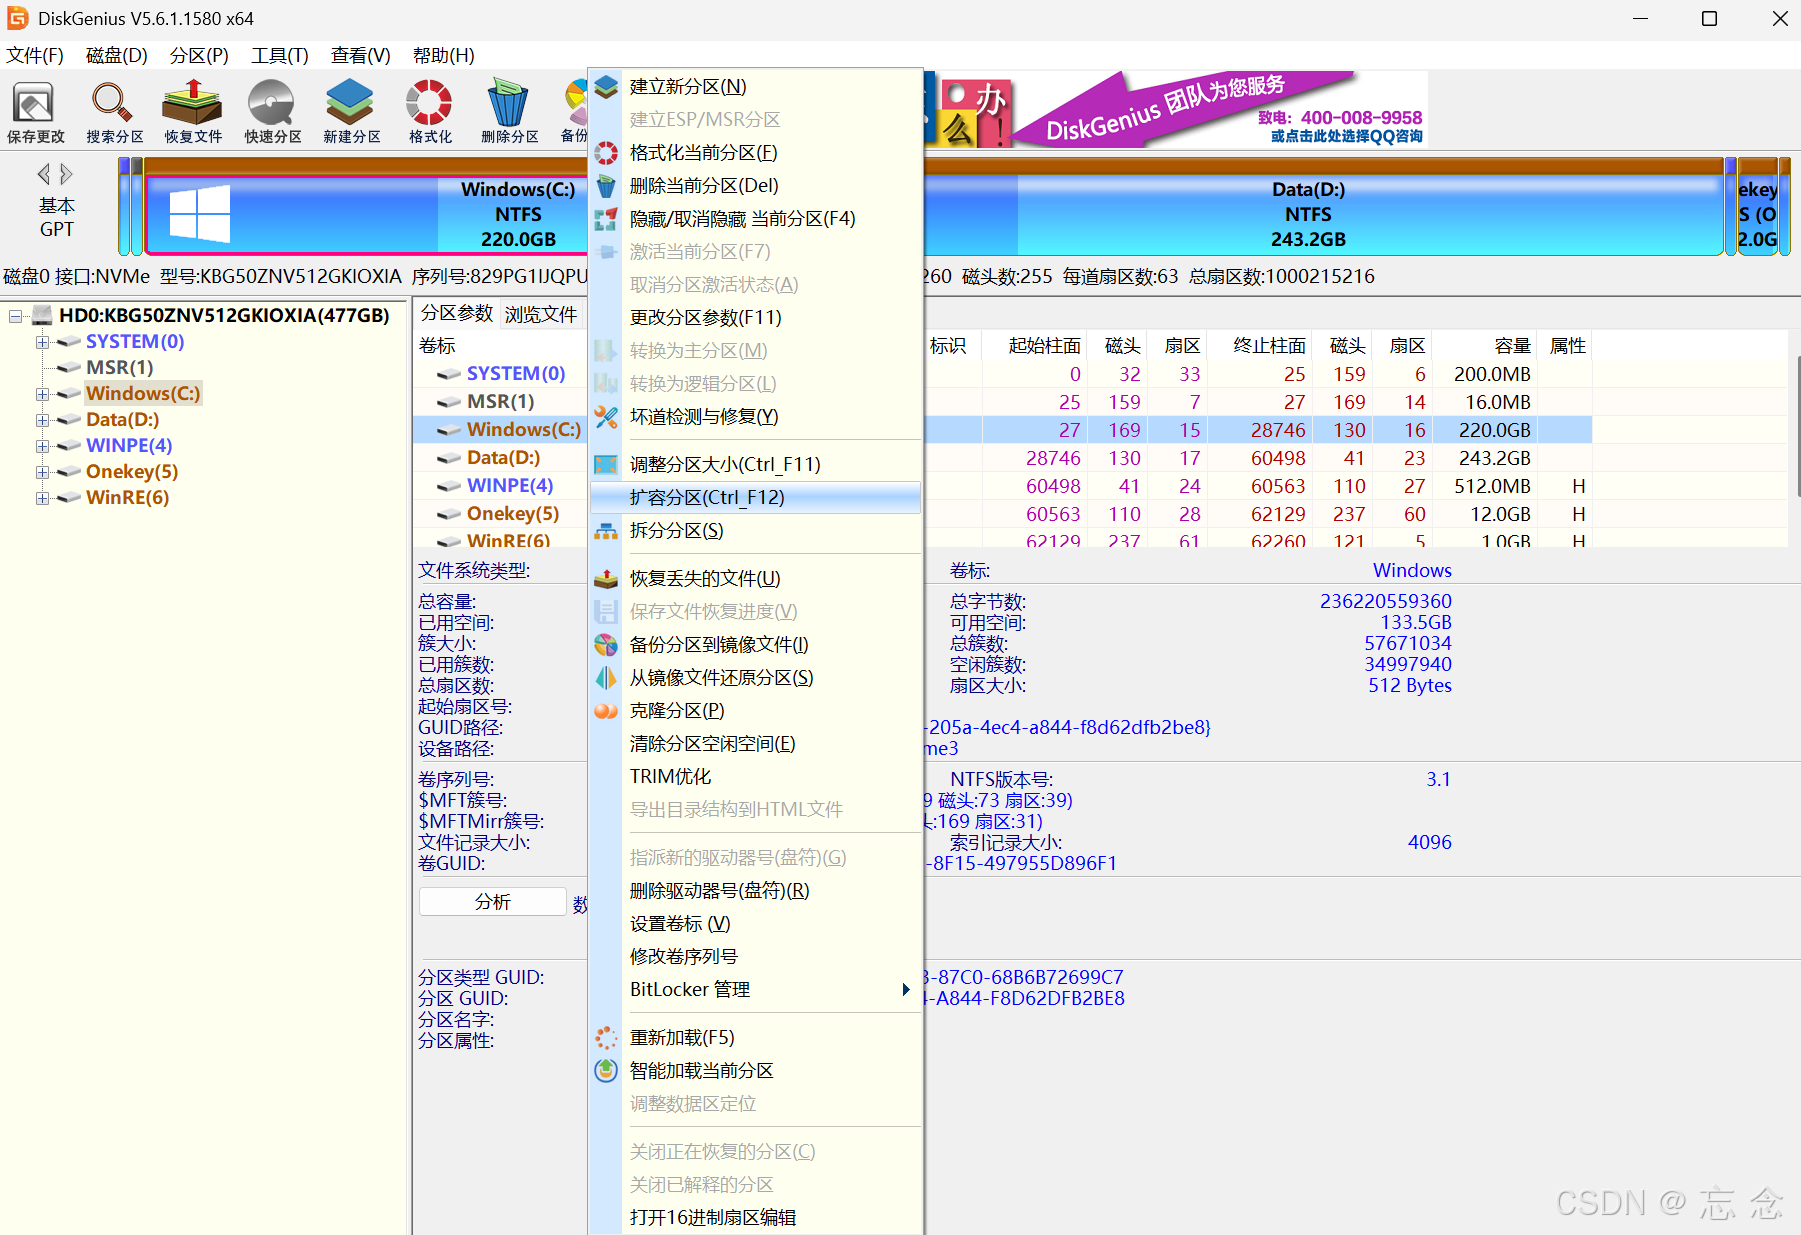Screen dimensions: 1801x1235
Task: Select the Data(D:) row in partition list
Action: [x=1002, y=458]
